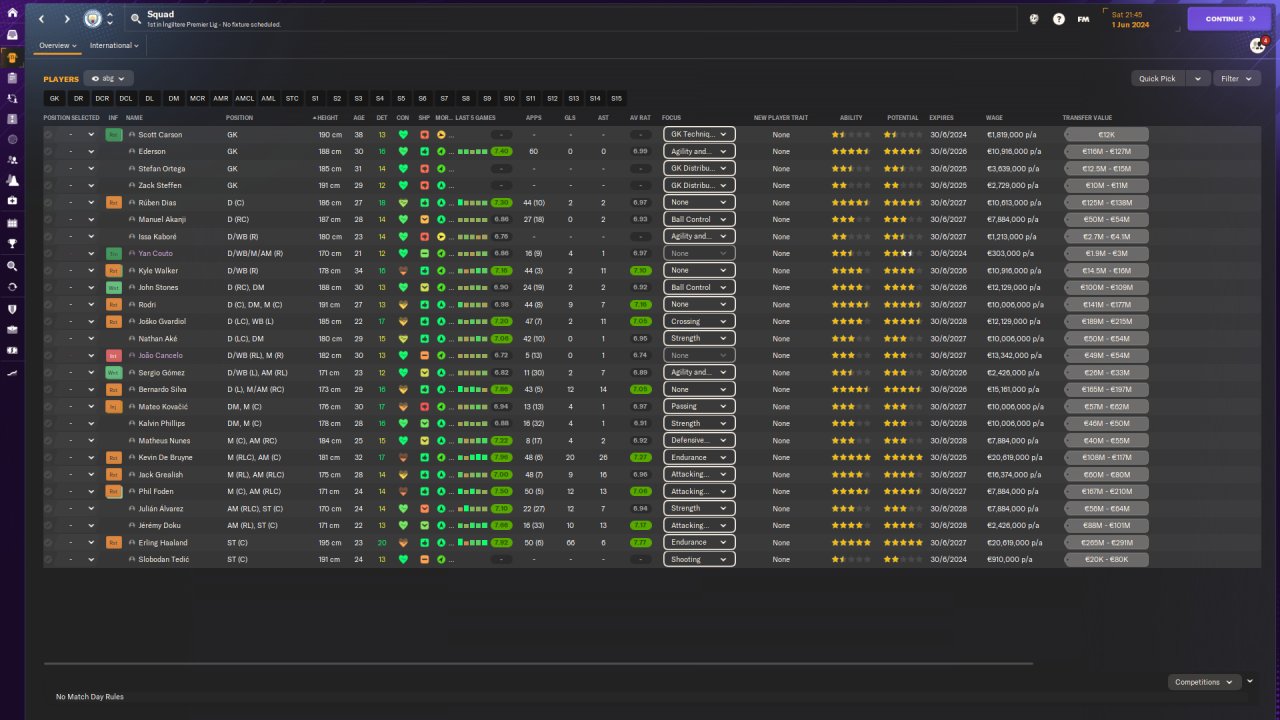Open the magnifier scouting icon in the sidebar

click(12, 266)
